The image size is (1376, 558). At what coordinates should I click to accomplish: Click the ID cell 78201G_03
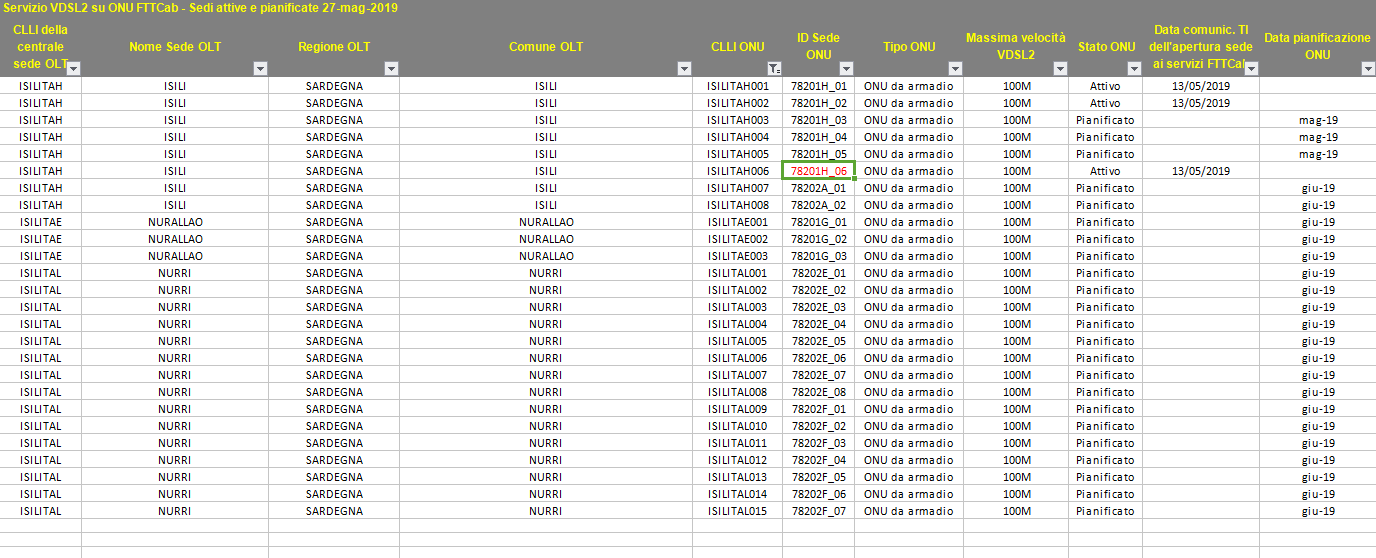coord(819,256)
